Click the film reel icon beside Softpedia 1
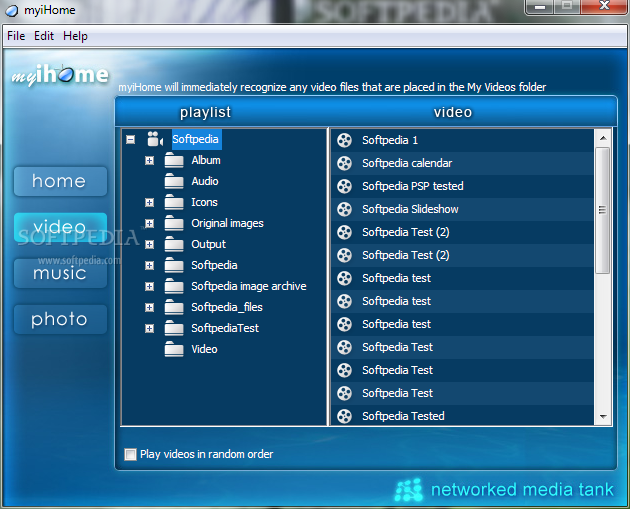This screenshot has height=509, width=630. click(344, 140)
